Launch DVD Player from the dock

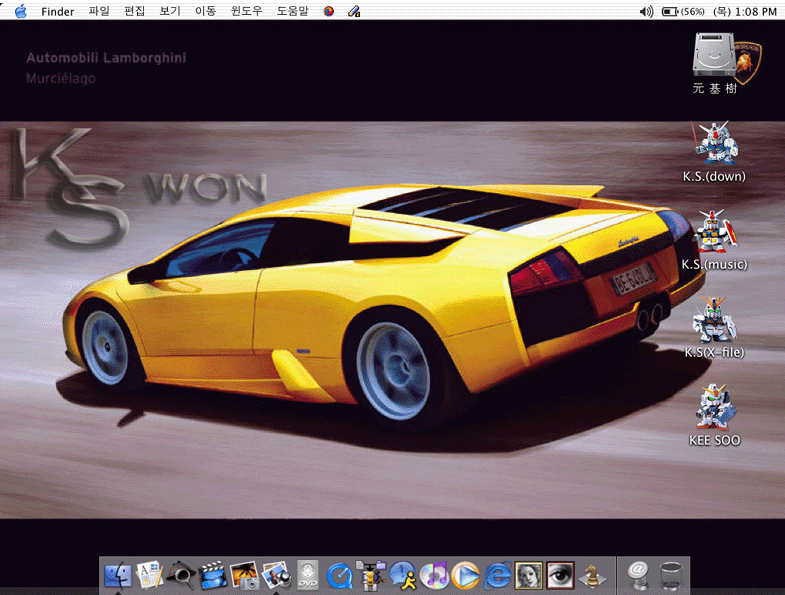(x=308, y=575)
